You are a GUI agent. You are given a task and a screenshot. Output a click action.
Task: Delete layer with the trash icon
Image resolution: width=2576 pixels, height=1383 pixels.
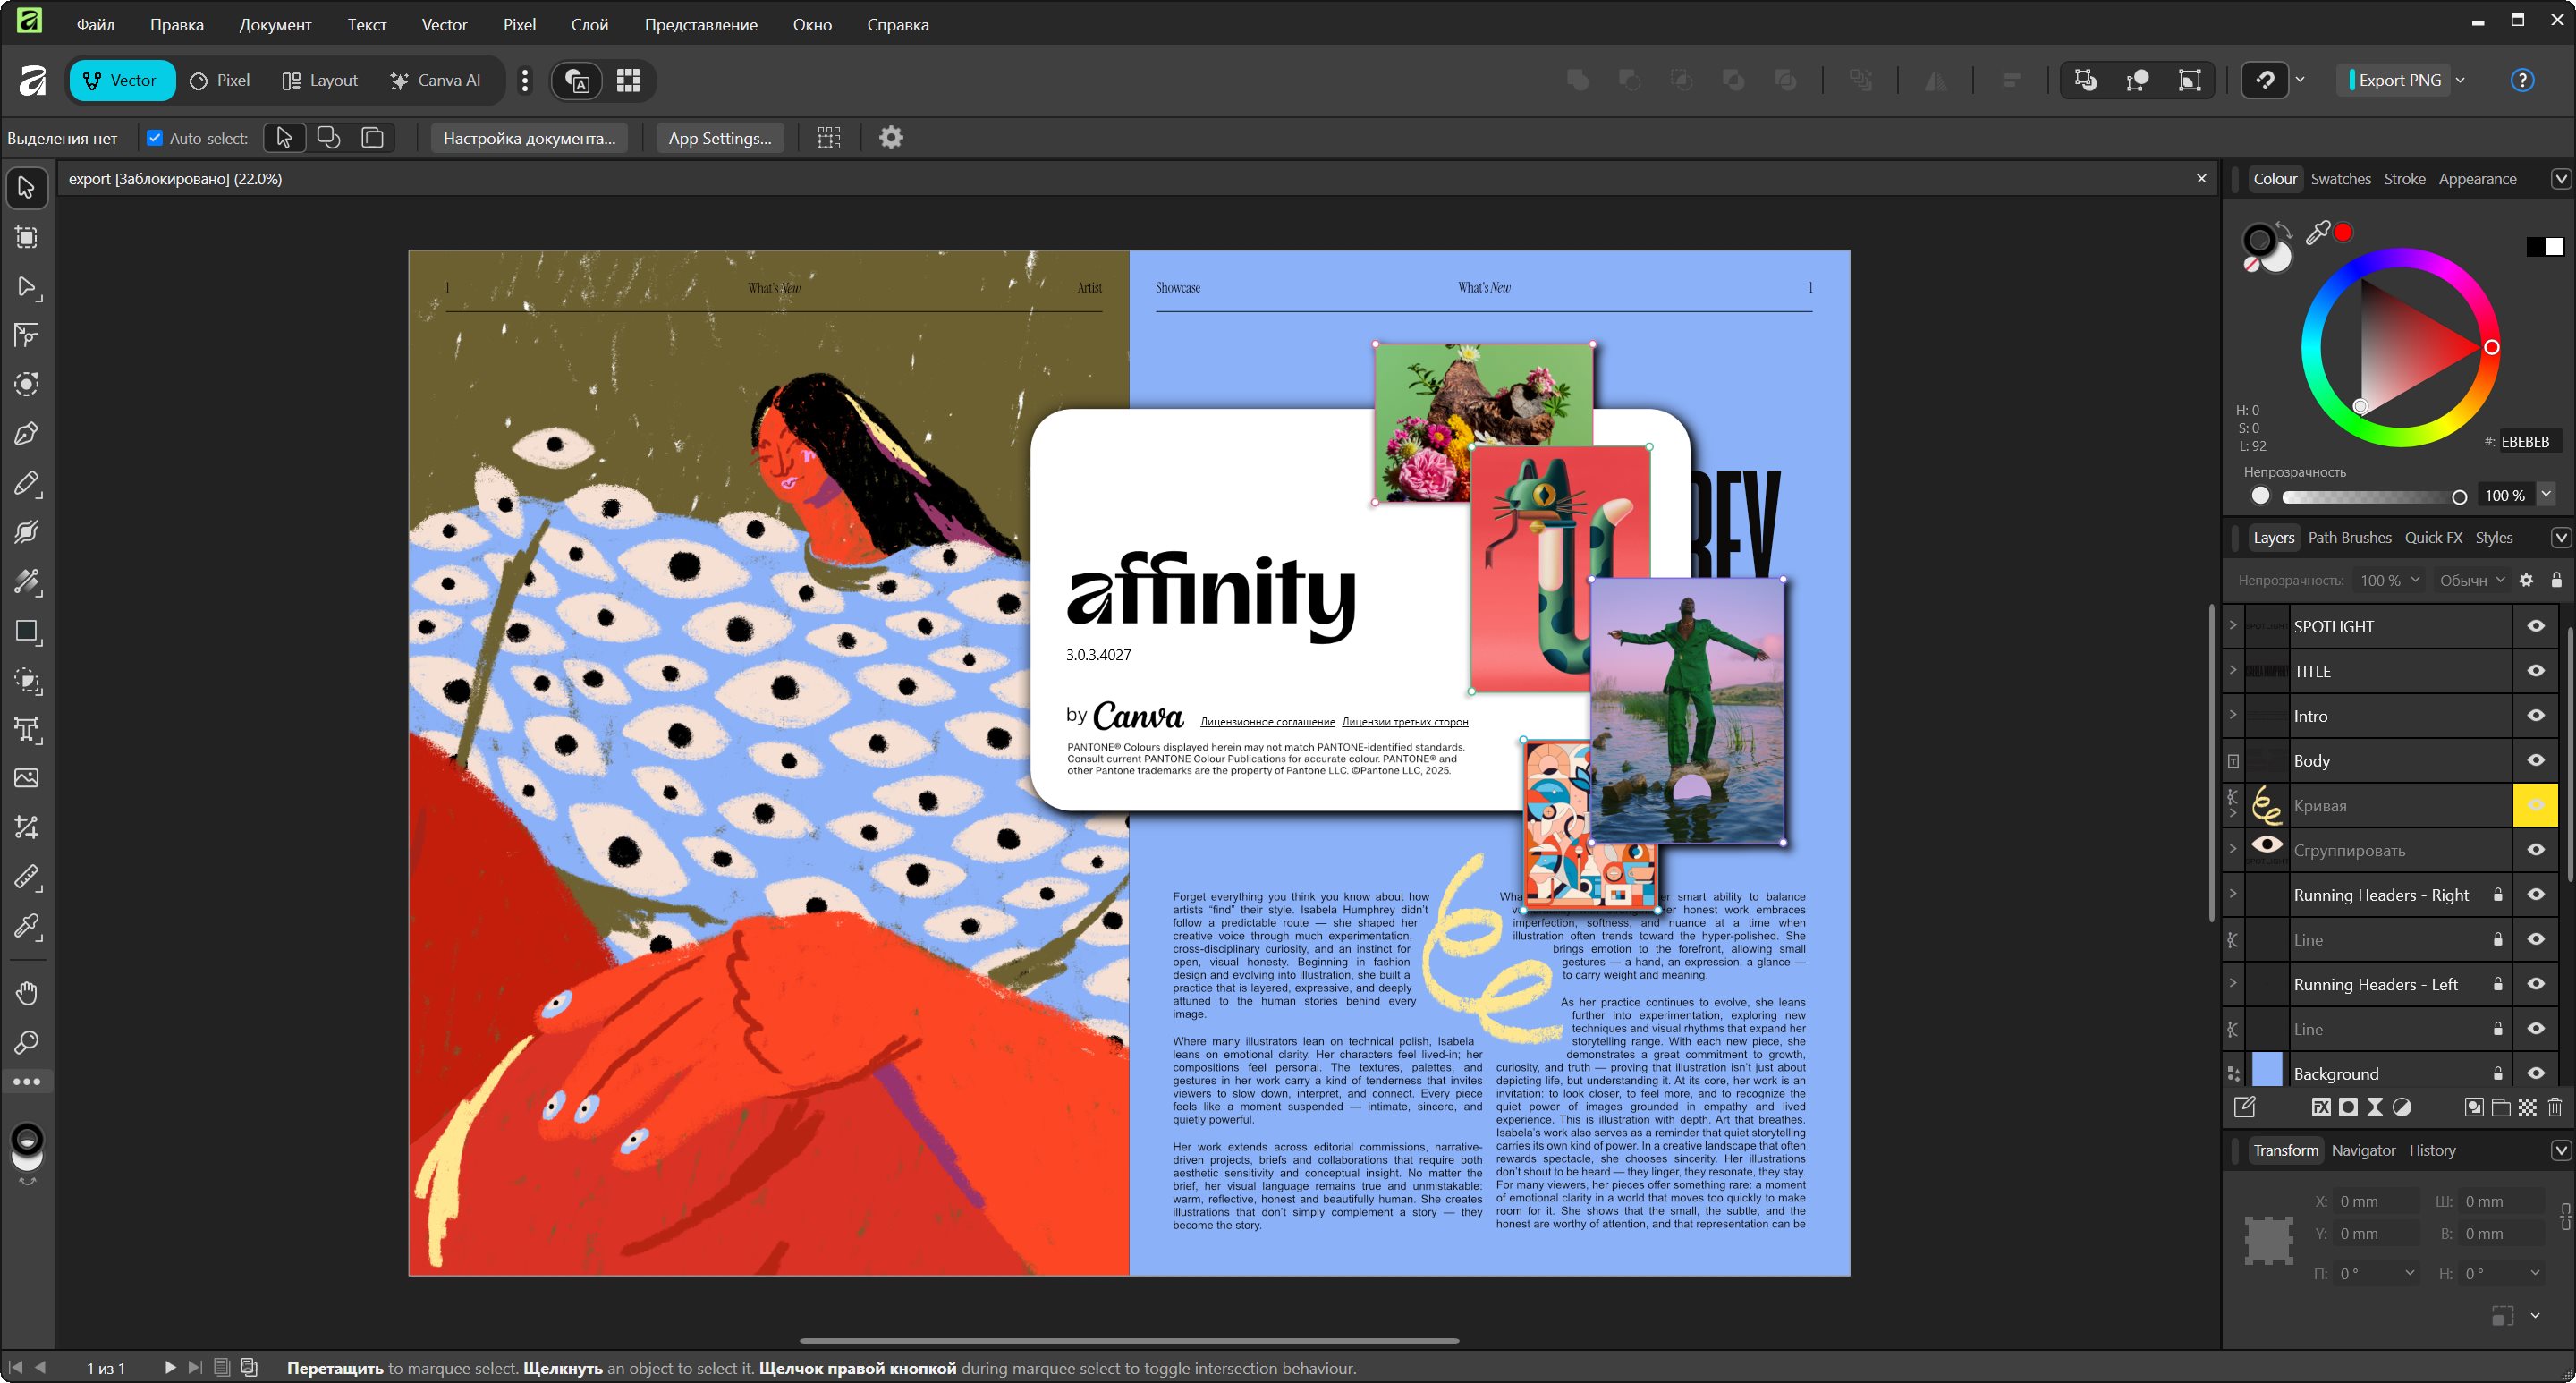click(x=2555, y=1107)
